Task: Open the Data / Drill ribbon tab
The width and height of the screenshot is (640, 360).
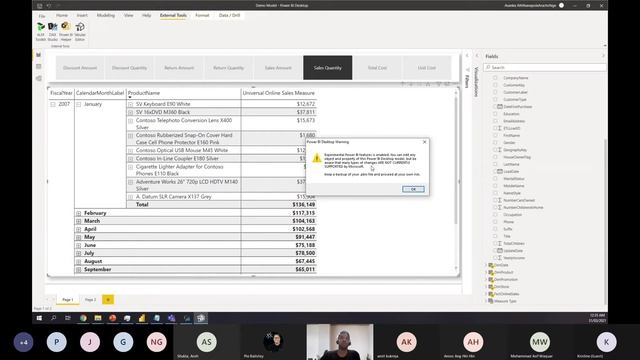Action: (229, 16)
